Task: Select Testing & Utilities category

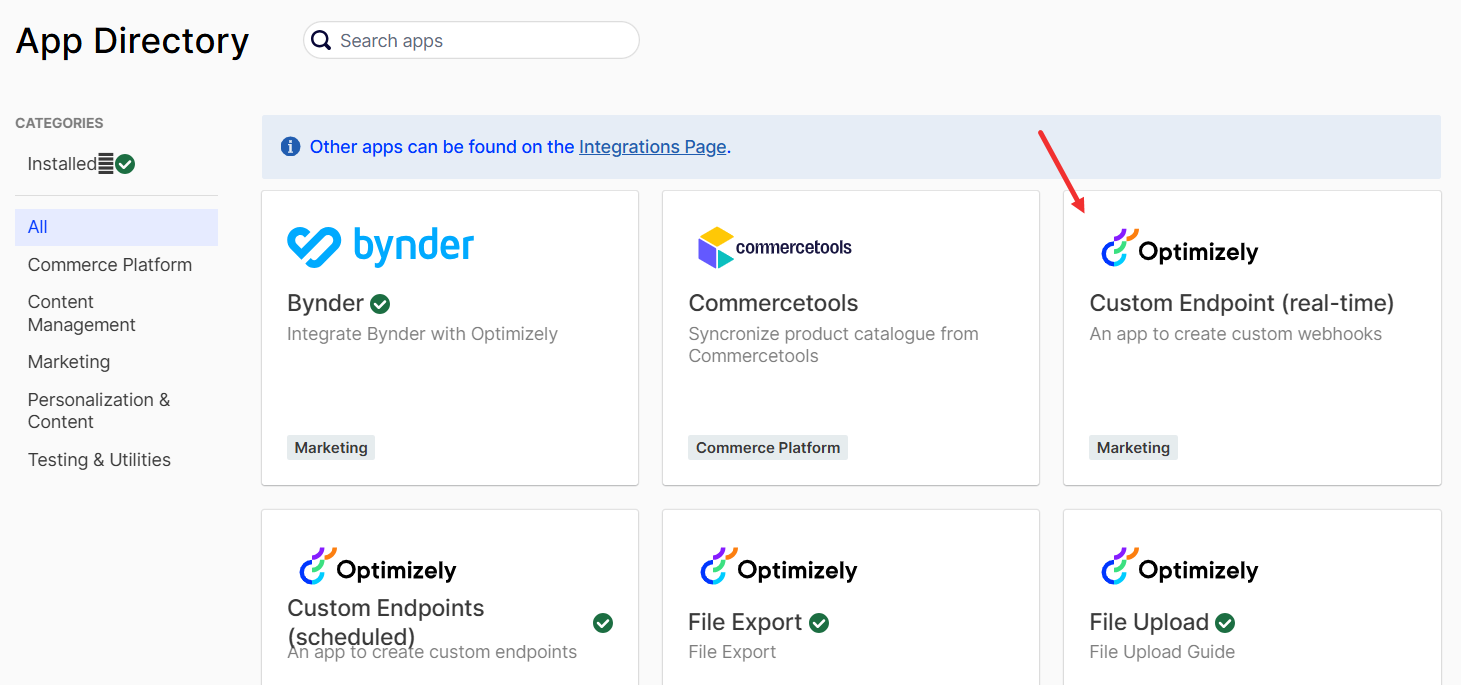Action: (x=99, y=460)
